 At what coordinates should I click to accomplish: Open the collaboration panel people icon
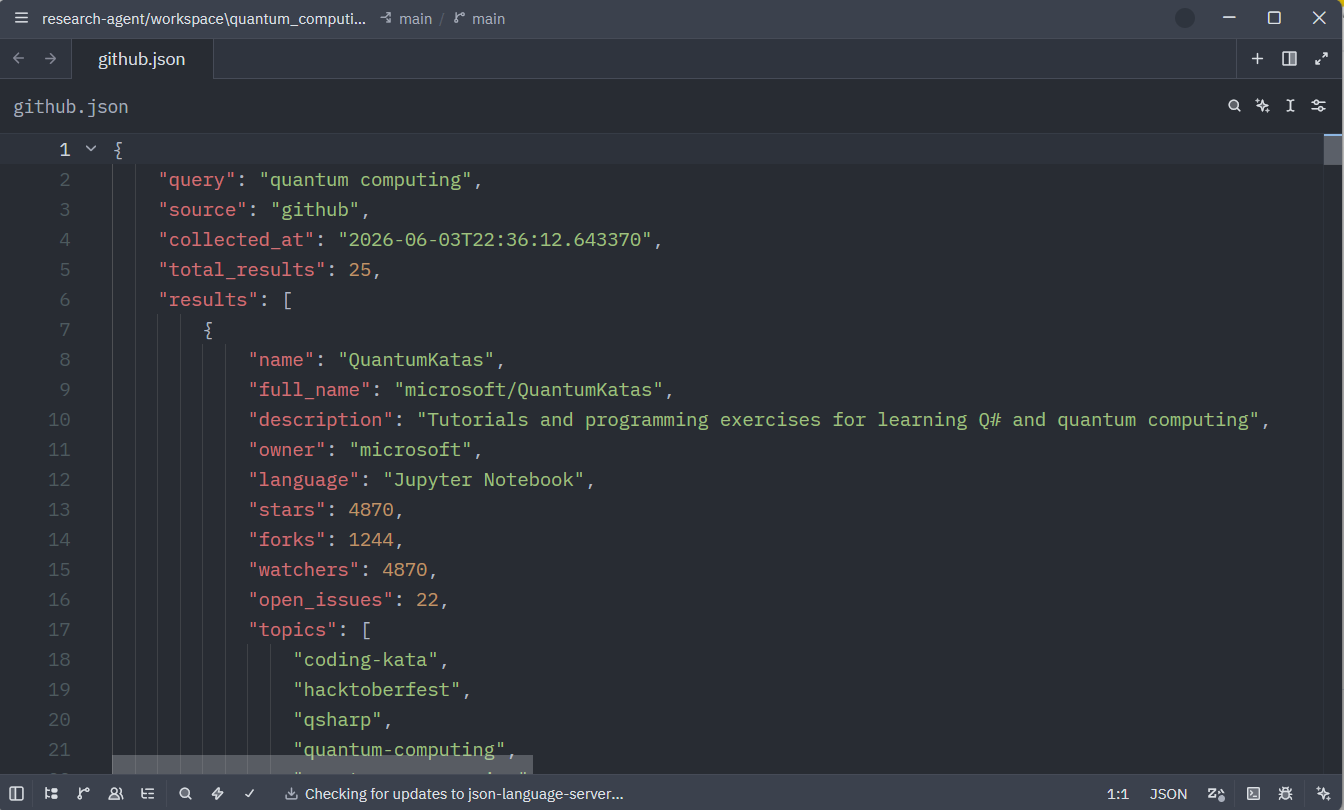[x=116, y=794]
